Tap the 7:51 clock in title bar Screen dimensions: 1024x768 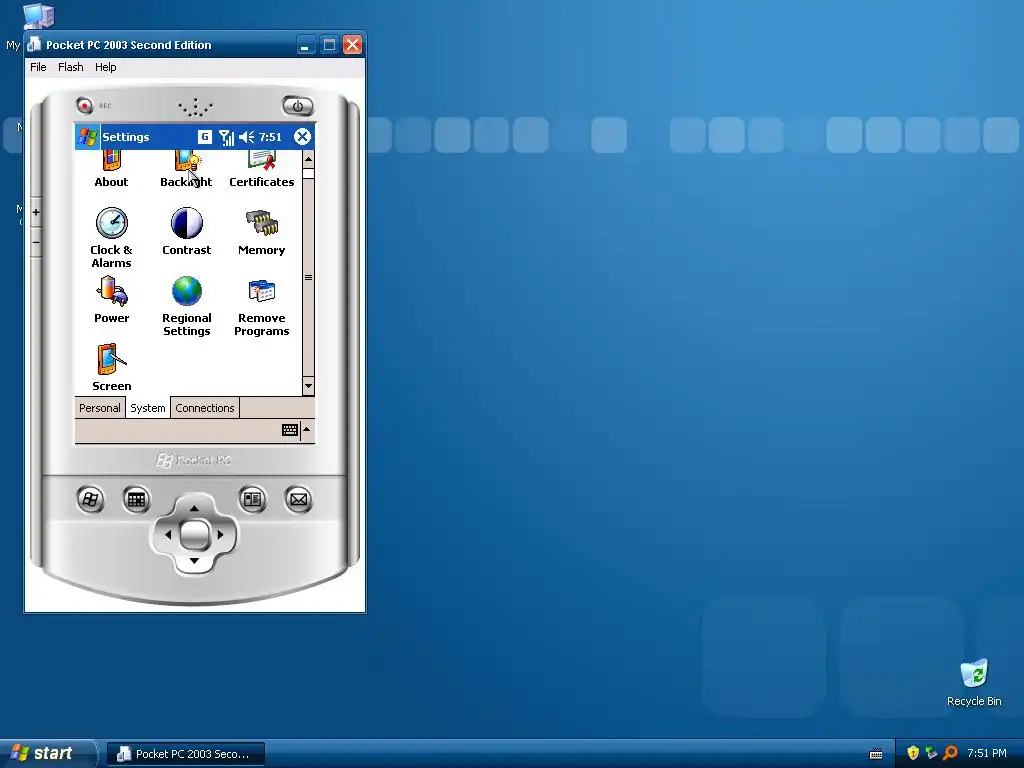(x=270, y=136)
